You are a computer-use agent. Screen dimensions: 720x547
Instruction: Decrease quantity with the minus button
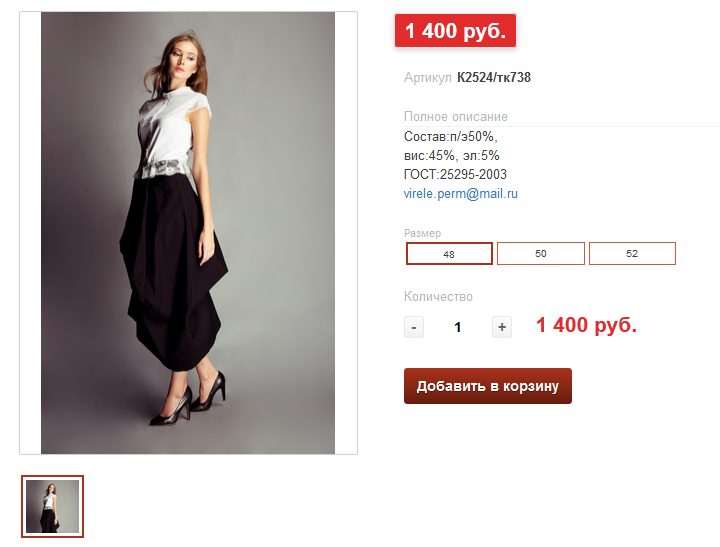coord(414,327)
